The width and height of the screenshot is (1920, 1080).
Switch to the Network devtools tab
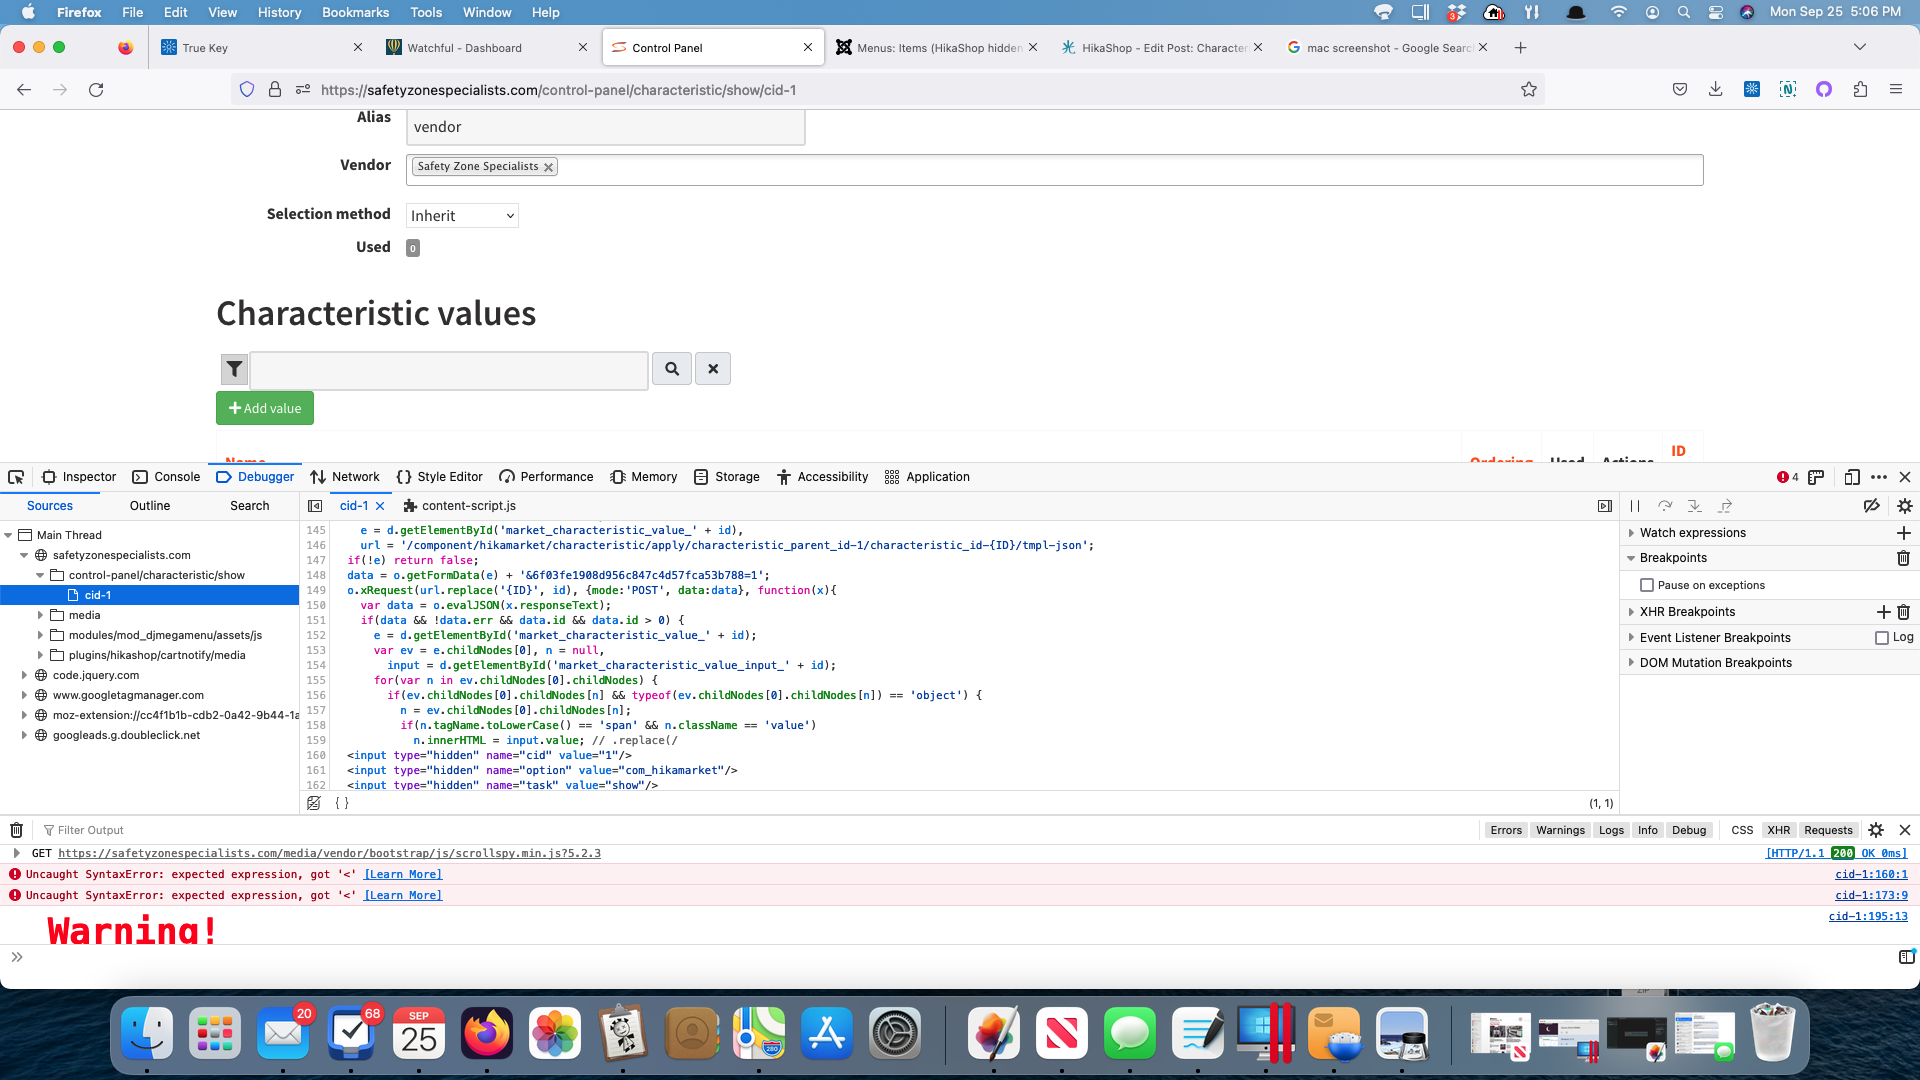tap(345, 477)
